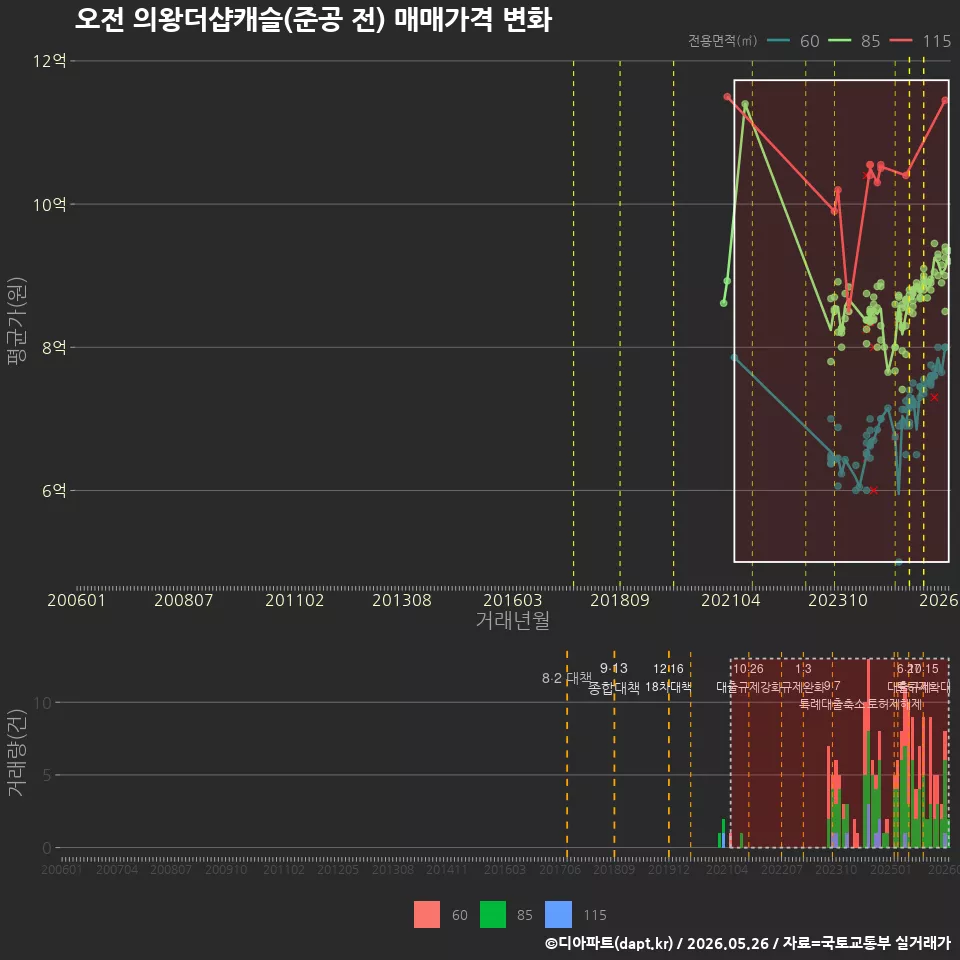This screenshot has height=960, width=960.
Task: Click the green 85 line legend swatch
Action: [839, 41]
